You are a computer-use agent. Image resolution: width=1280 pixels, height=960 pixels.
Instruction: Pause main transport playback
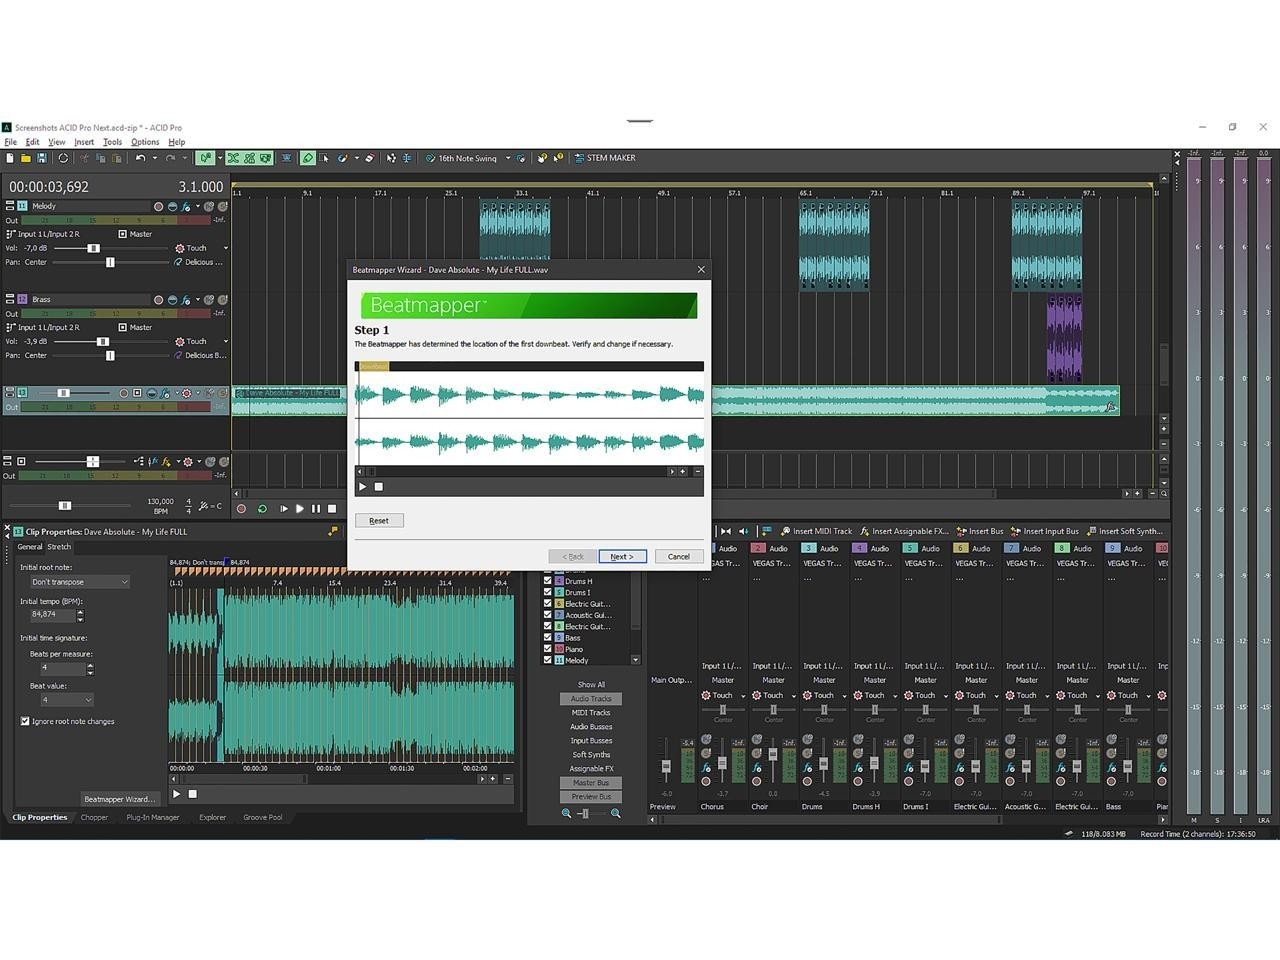pyautogui.click(x=316, y=509)
